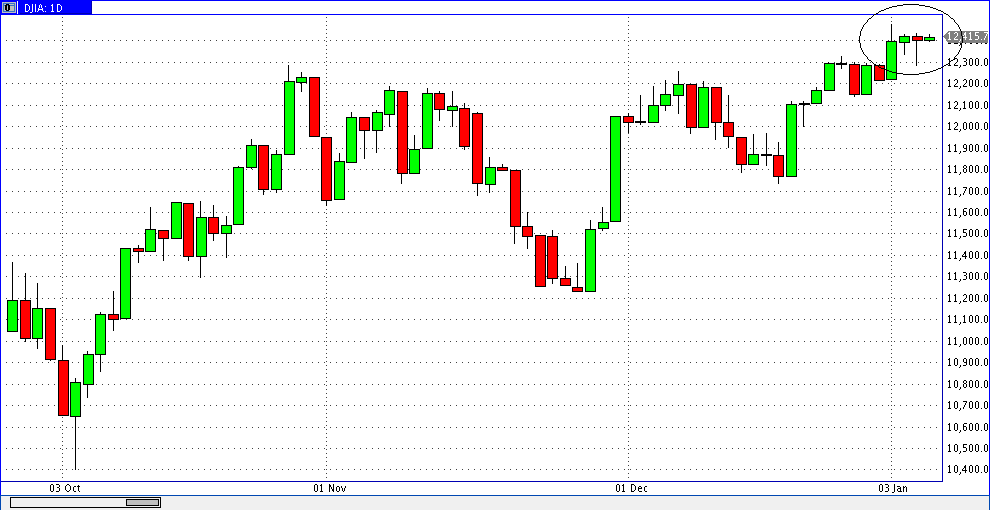Click the 10,400.0 price axis label
Viewport: 990px width, 510px height.
968,470
